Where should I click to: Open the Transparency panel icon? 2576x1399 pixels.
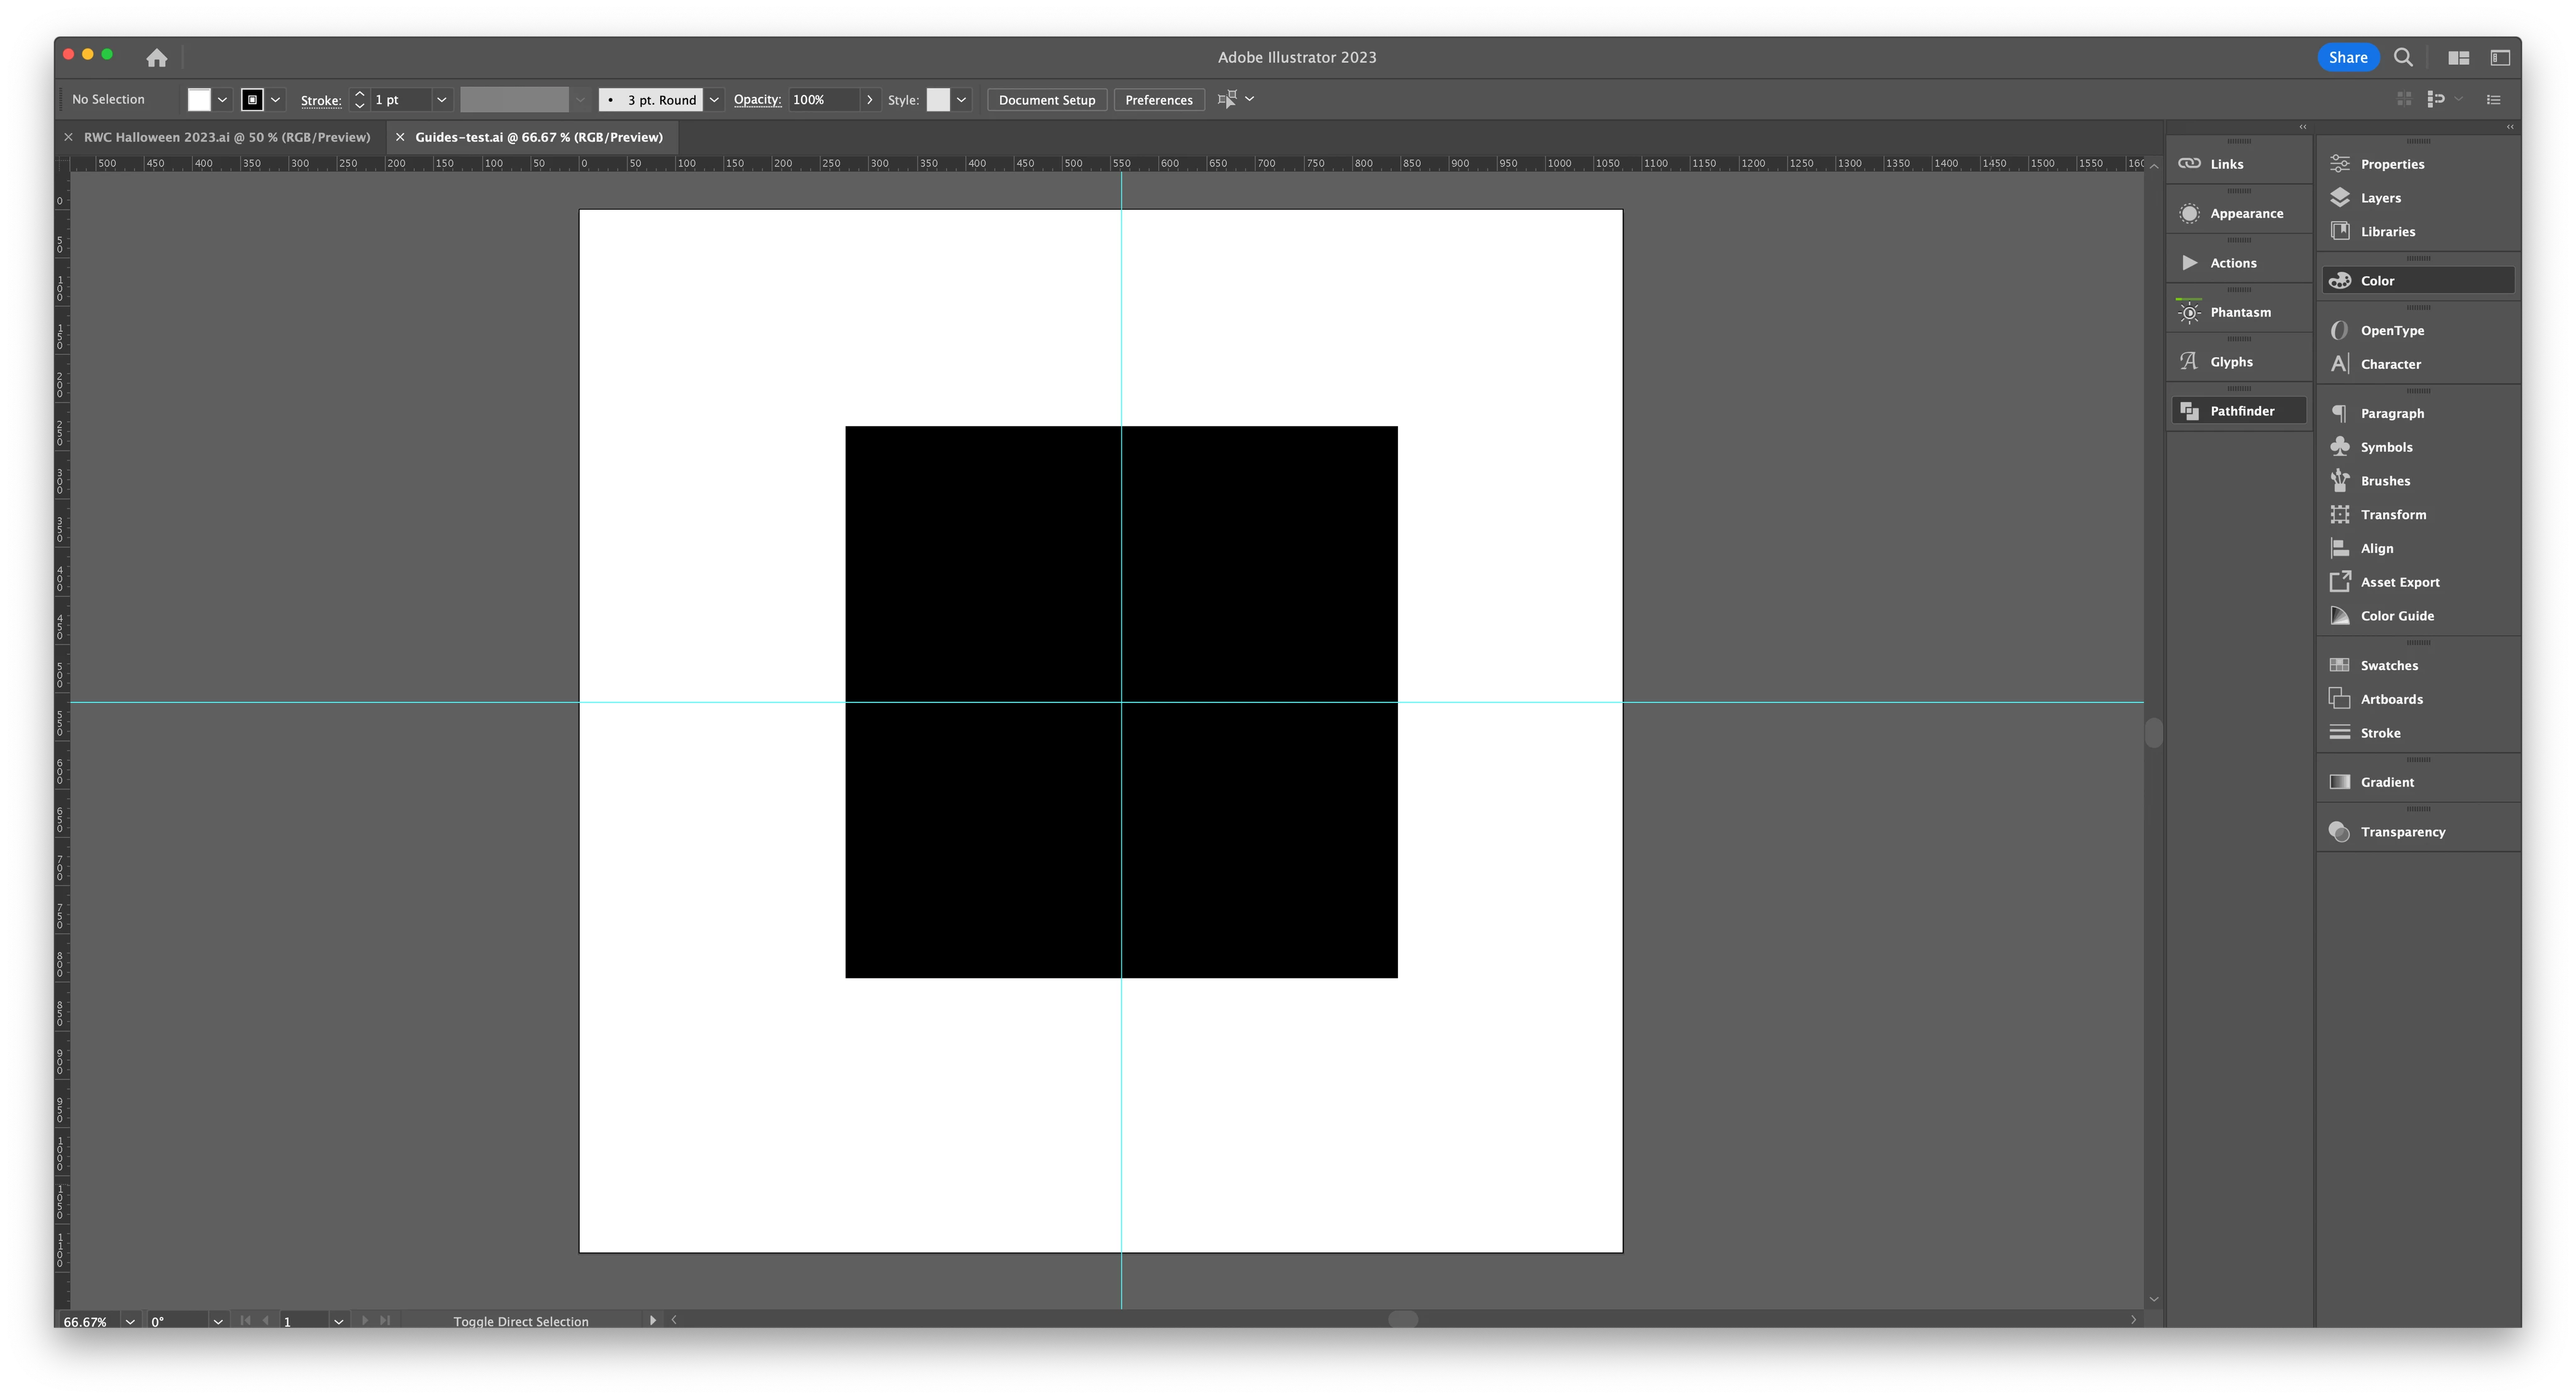point(2340,832)
